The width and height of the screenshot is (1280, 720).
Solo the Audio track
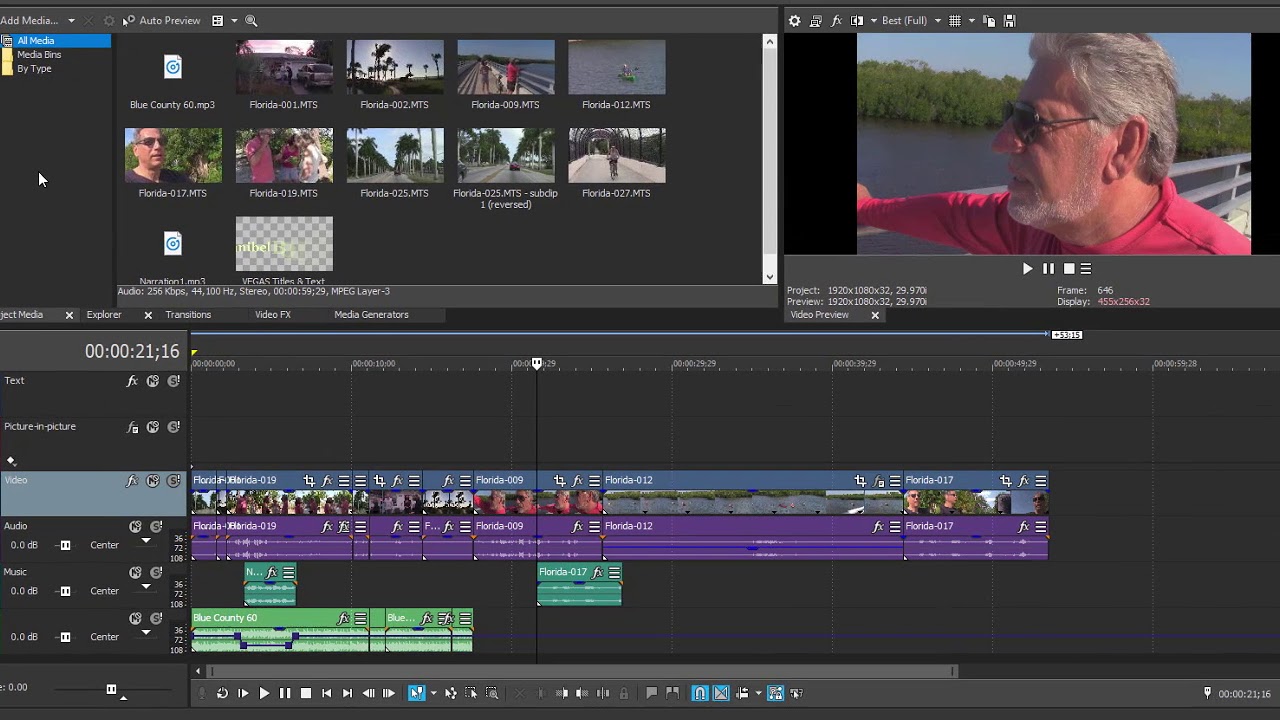point(156,527)
